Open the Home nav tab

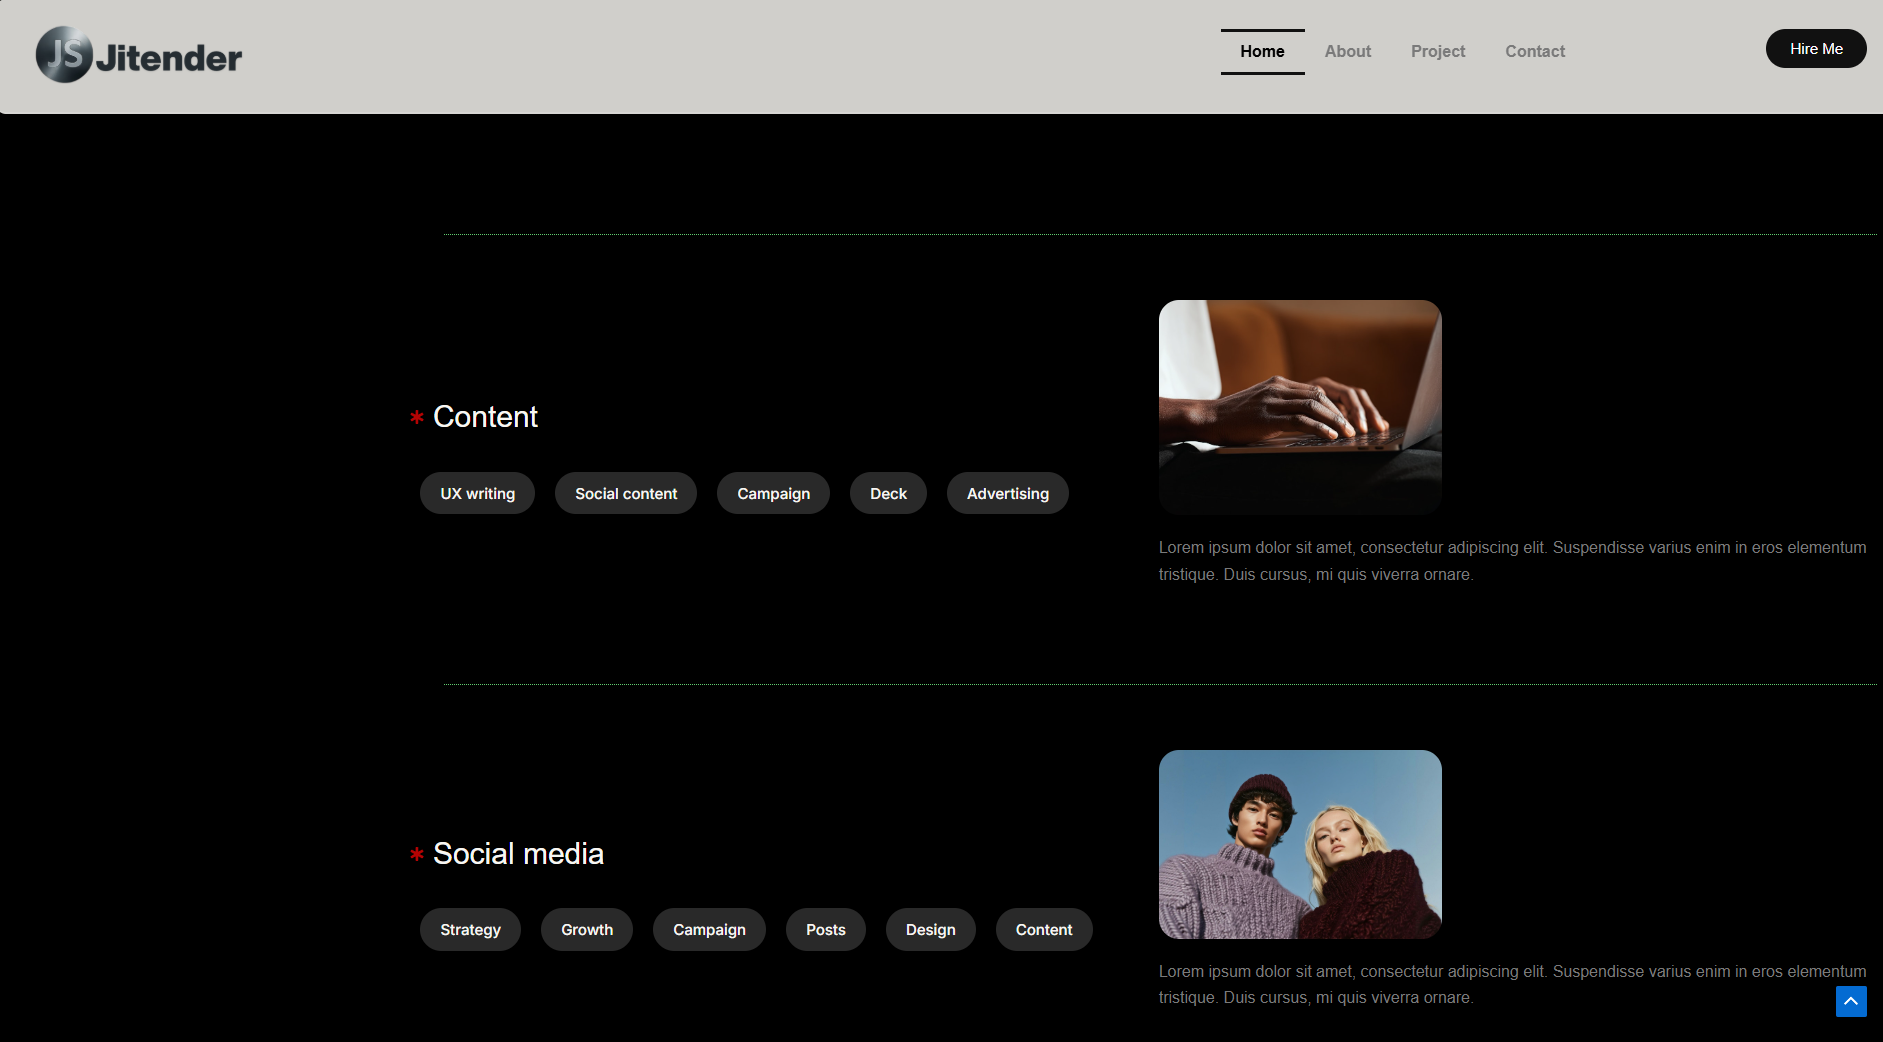tap(1262, 51)
